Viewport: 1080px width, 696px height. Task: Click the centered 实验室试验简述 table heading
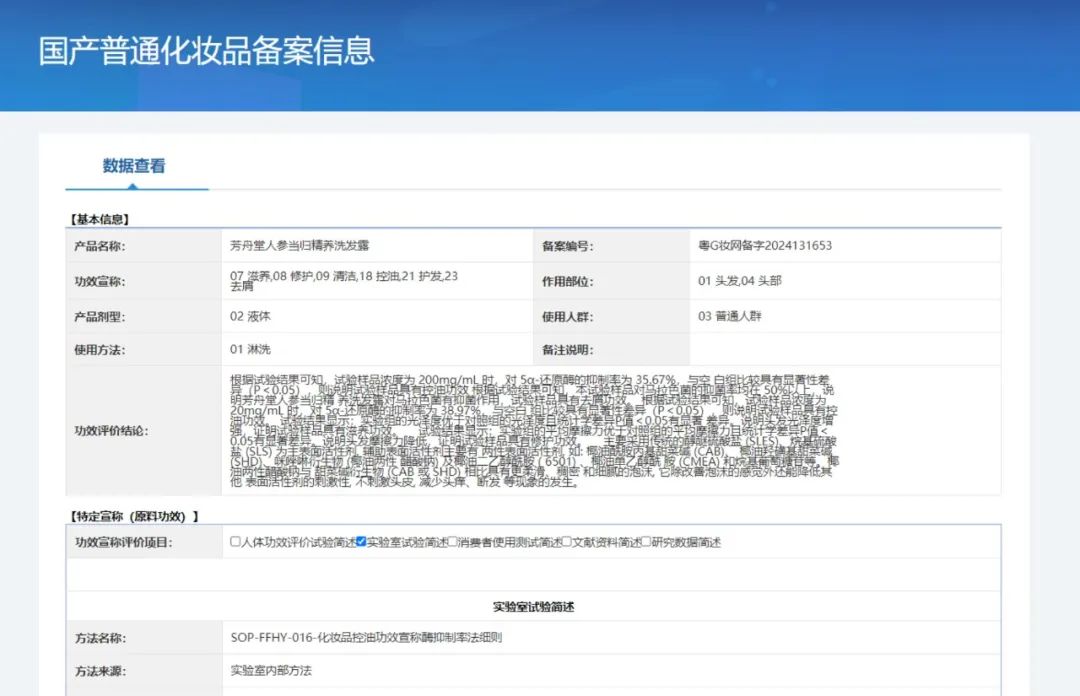(x=534, y=606)
